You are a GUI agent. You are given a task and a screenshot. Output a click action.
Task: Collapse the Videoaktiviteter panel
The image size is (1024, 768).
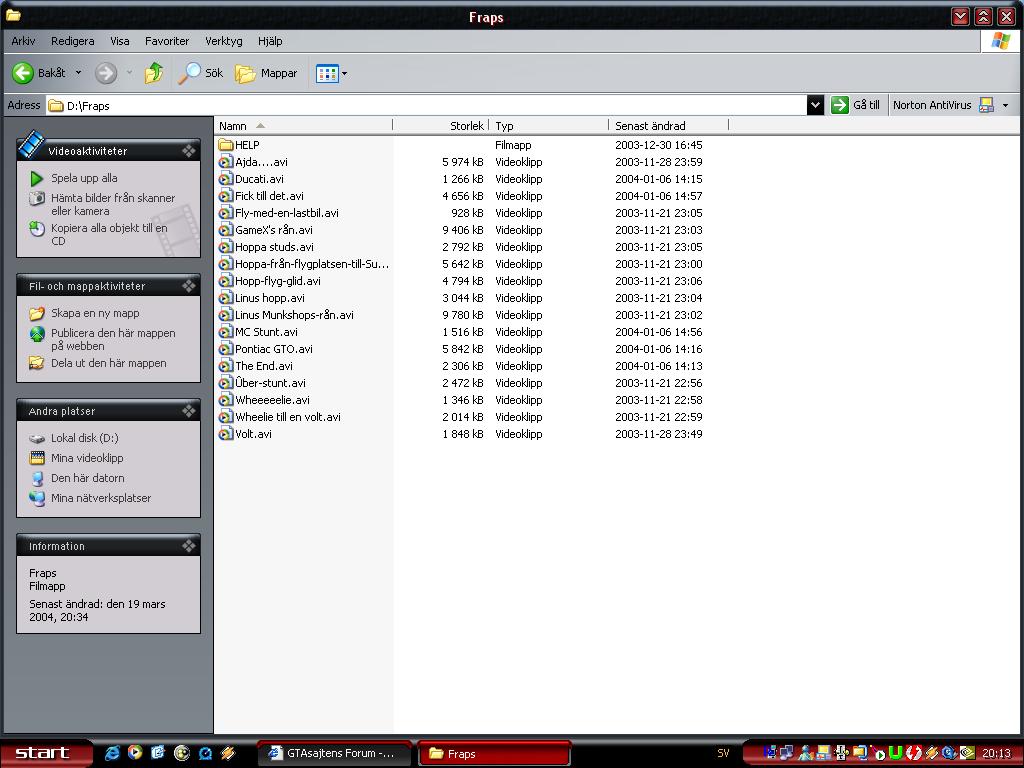pyautogui.click(x=188, y=151)
